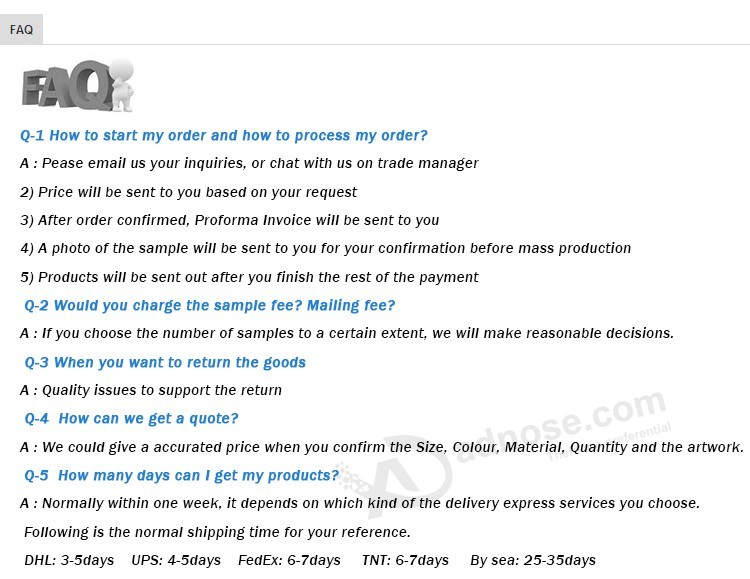The image size is (750, 579).
Task: Click the line about price based on request
Action: [x=188, y=192]
